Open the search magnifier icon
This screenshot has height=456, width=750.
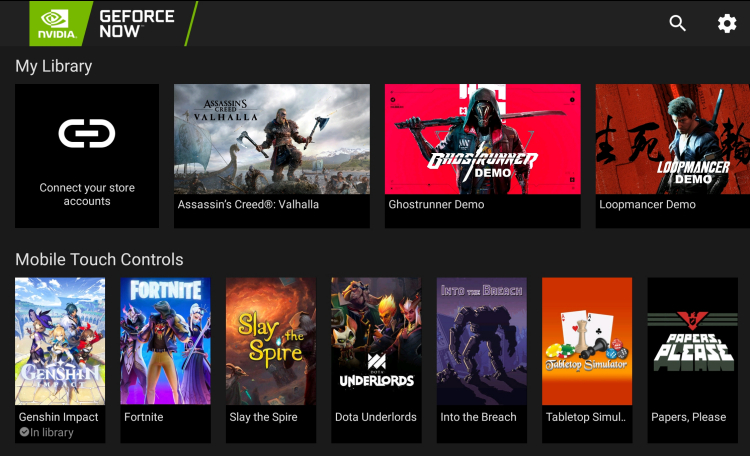pyautogui.click(x=677, y=23)
